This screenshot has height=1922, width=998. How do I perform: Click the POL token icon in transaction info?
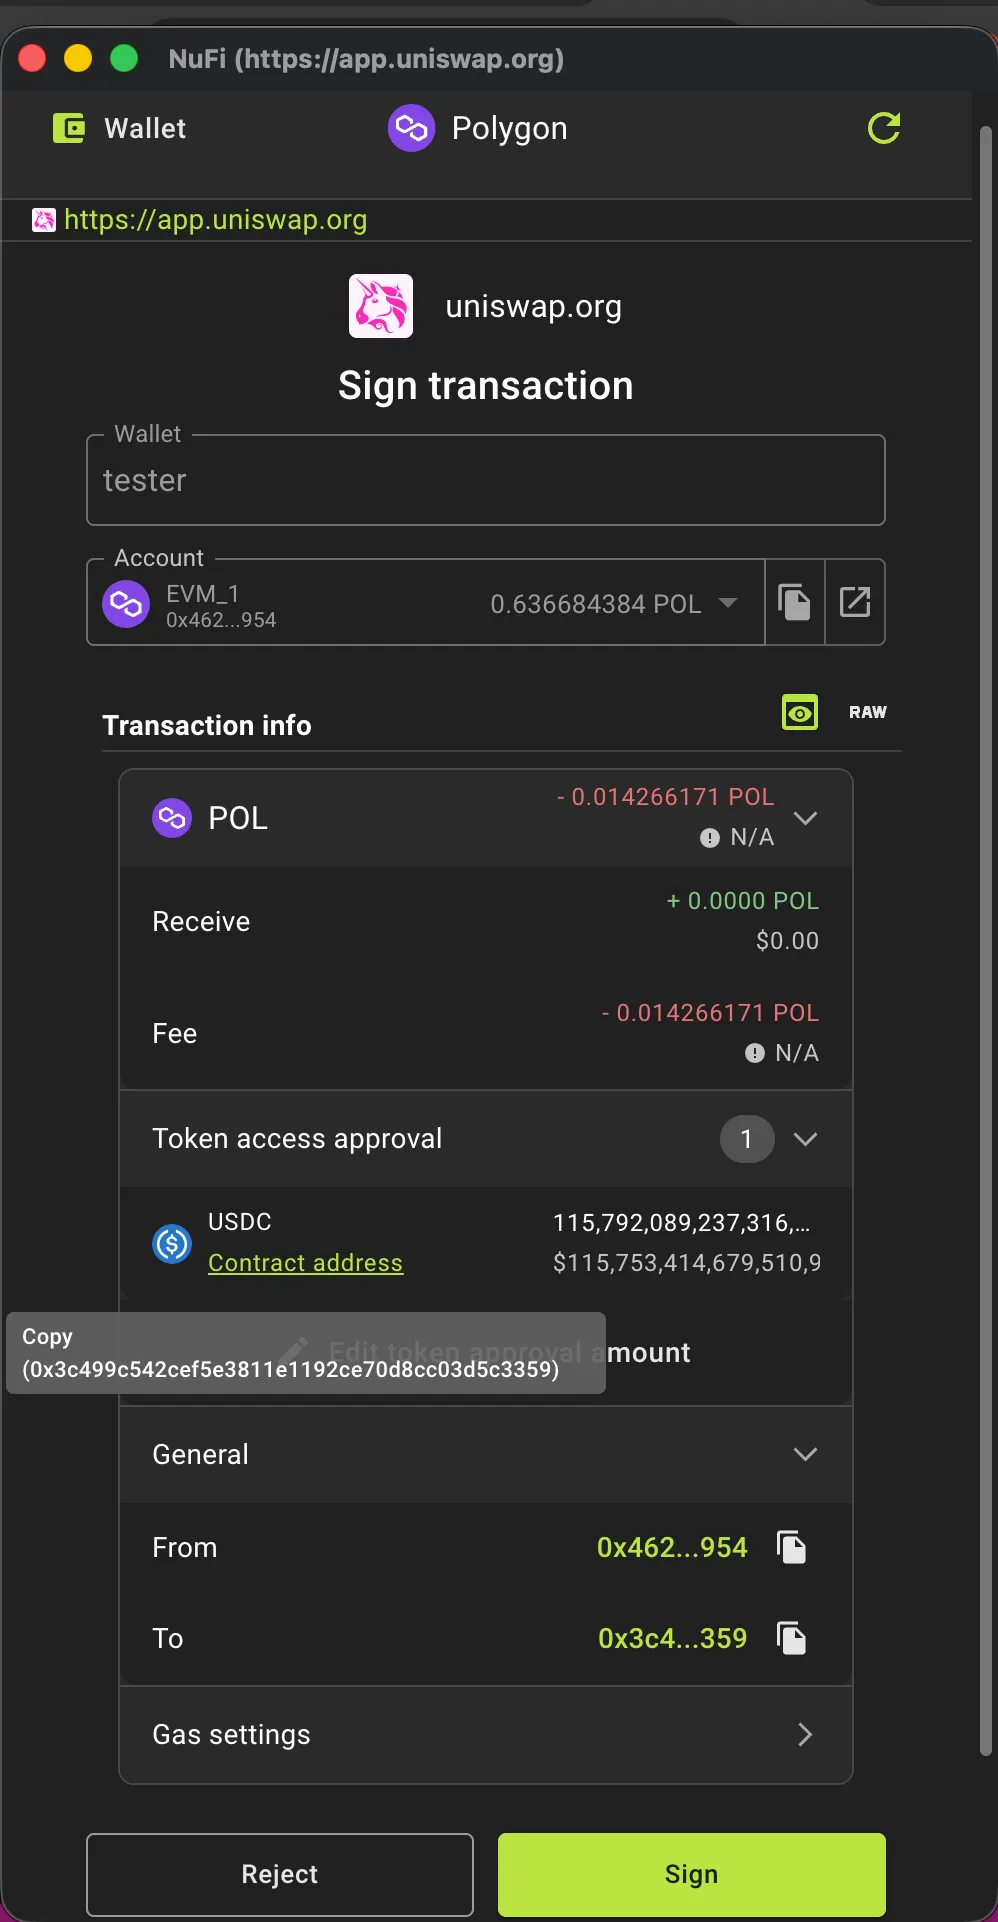(x=171, y=817)
